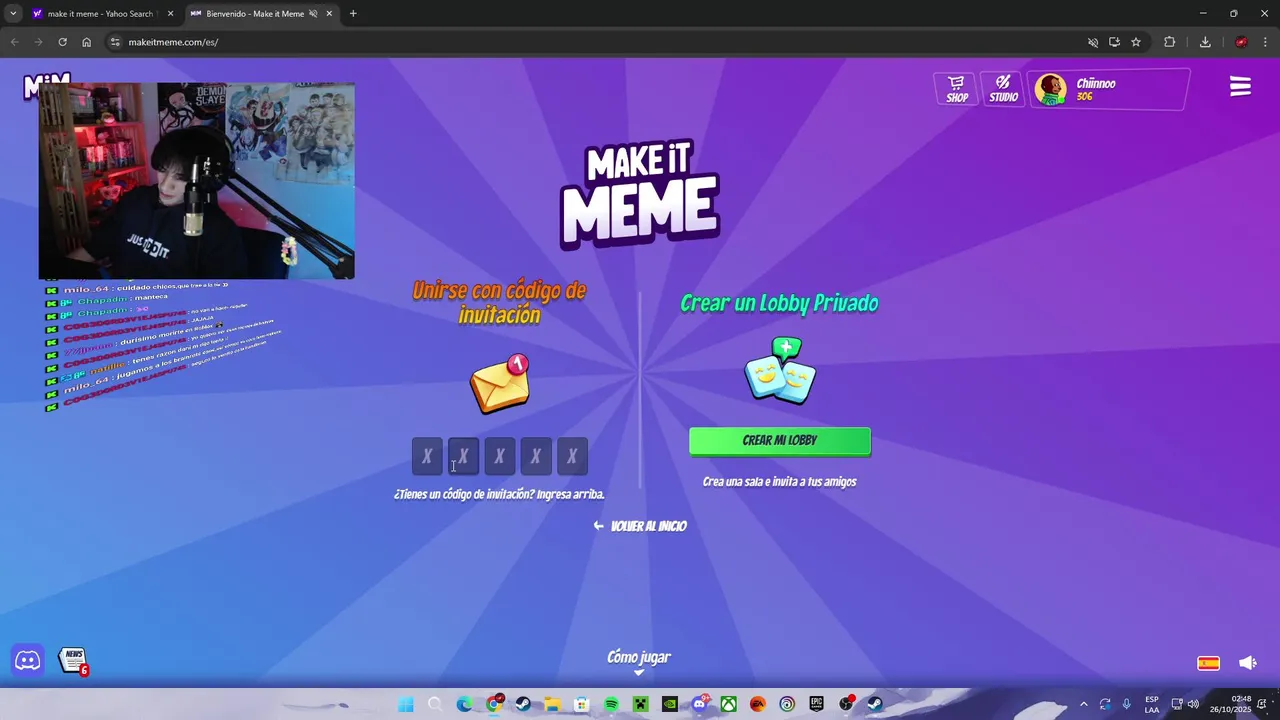Click the invitation envelope icon

pyautogui.click(x=500, y=384)
